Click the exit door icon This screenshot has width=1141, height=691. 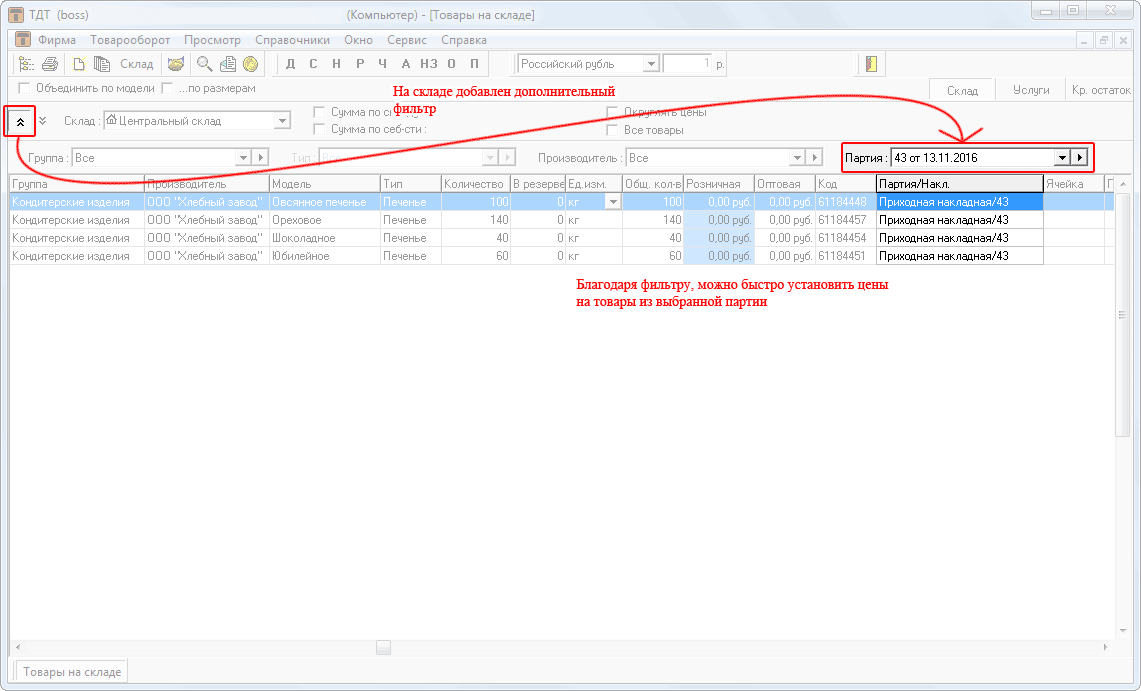pos(871,64)
